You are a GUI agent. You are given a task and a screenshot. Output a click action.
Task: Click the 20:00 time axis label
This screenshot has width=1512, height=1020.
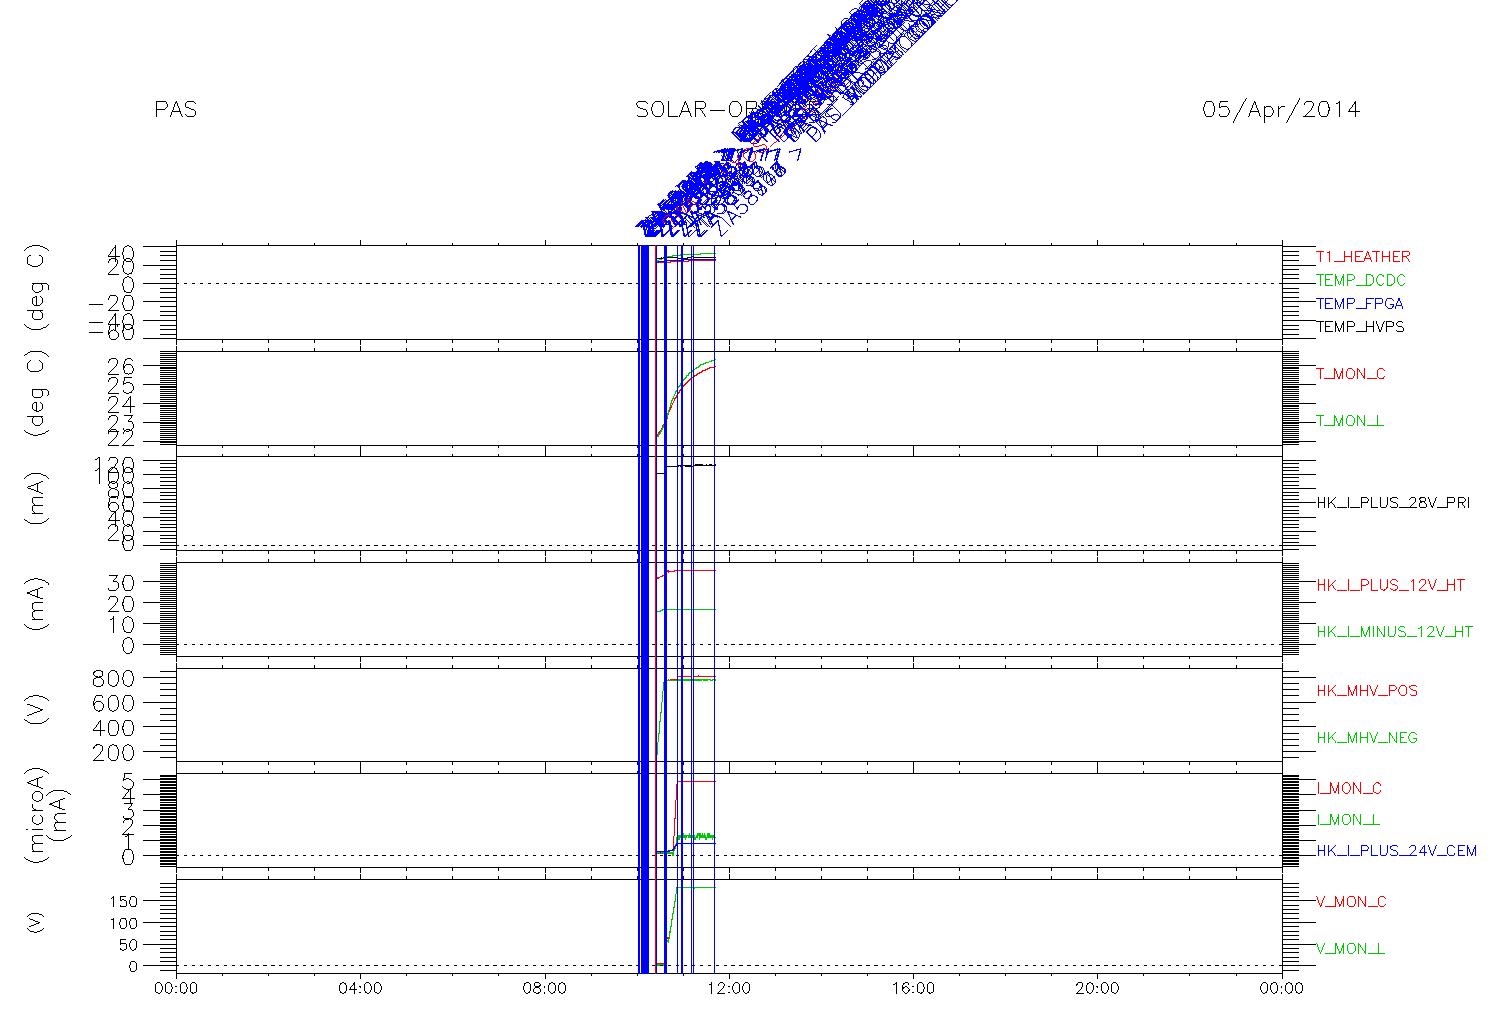[1097, 989]
